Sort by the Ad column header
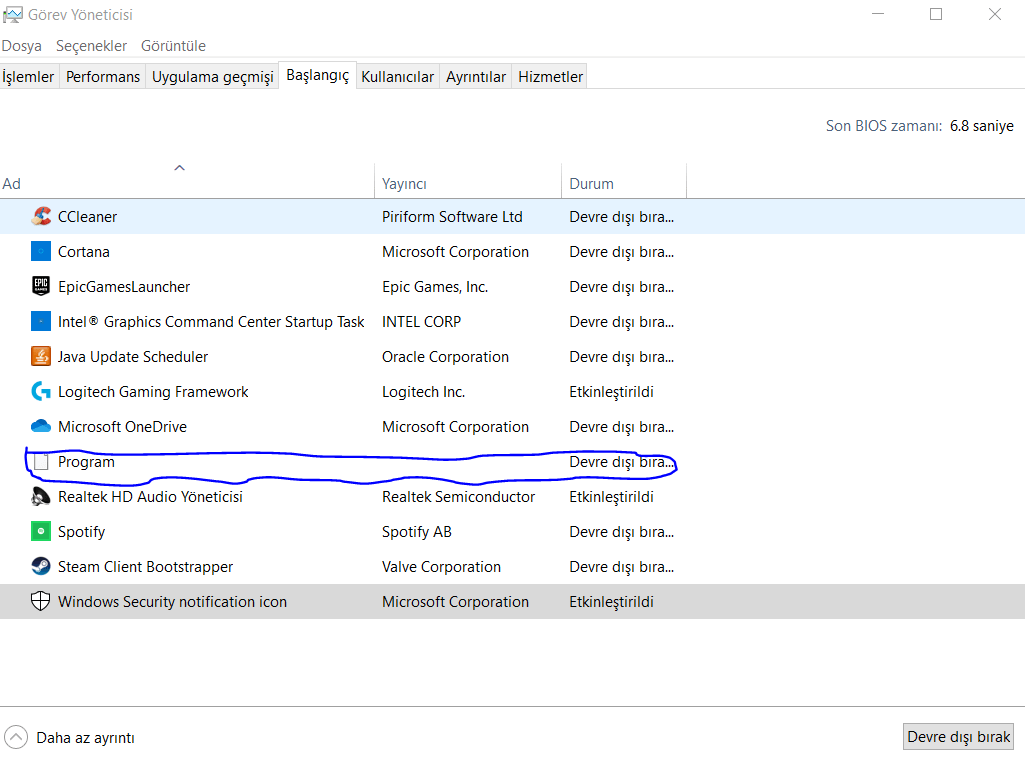This screenshot has width=1025, height=761. coord(187,181)
